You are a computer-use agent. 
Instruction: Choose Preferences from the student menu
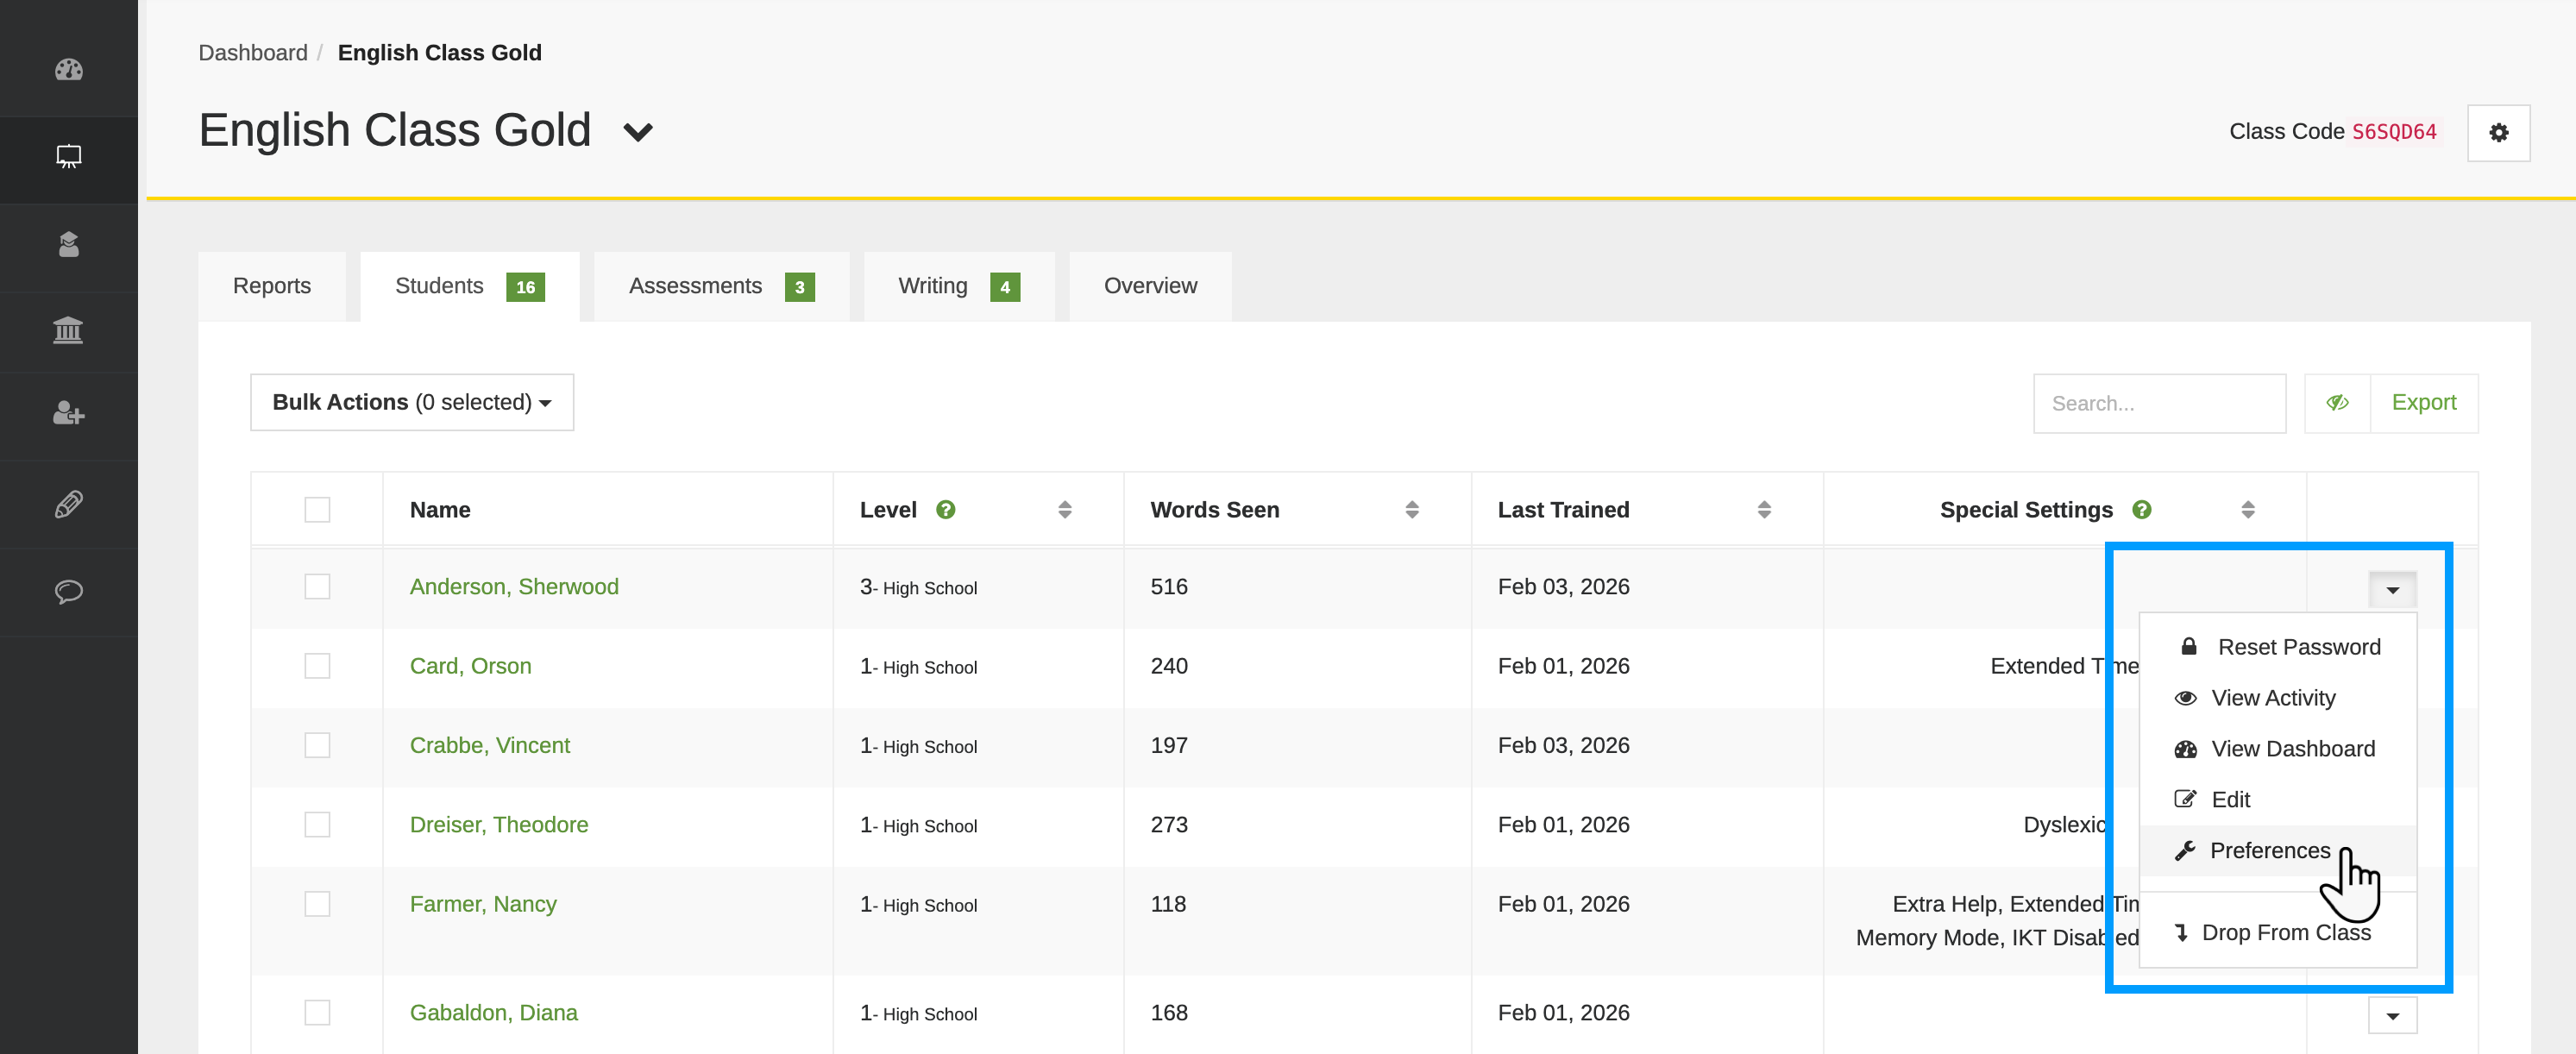click(x=2268, y=851)
